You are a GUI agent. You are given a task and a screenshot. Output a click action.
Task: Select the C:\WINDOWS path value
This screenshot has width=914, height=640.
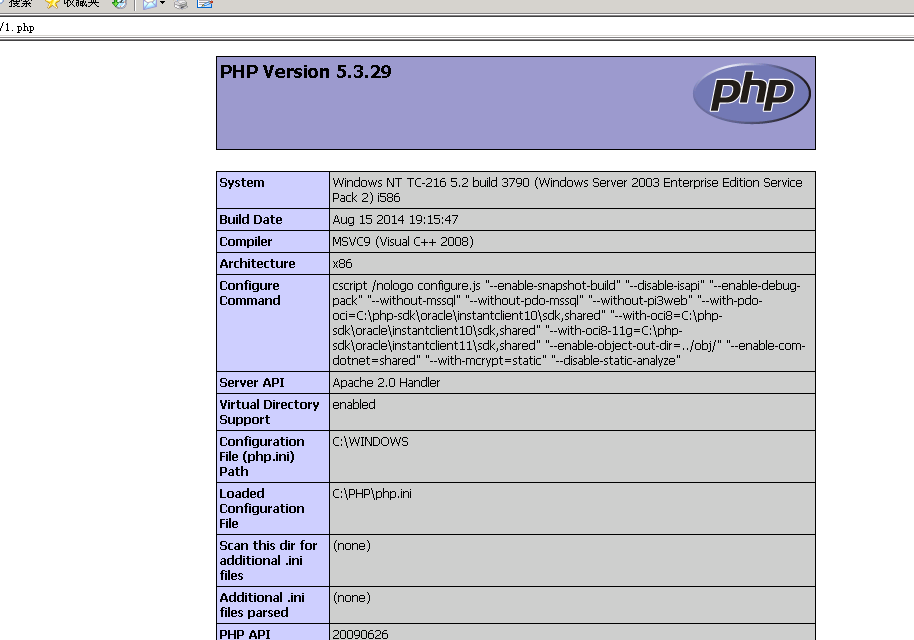click(370, 442)
